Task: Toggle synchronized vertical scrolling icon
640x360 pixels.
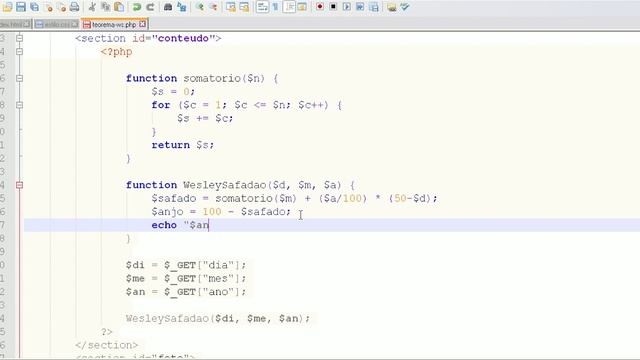Action: 231,7
